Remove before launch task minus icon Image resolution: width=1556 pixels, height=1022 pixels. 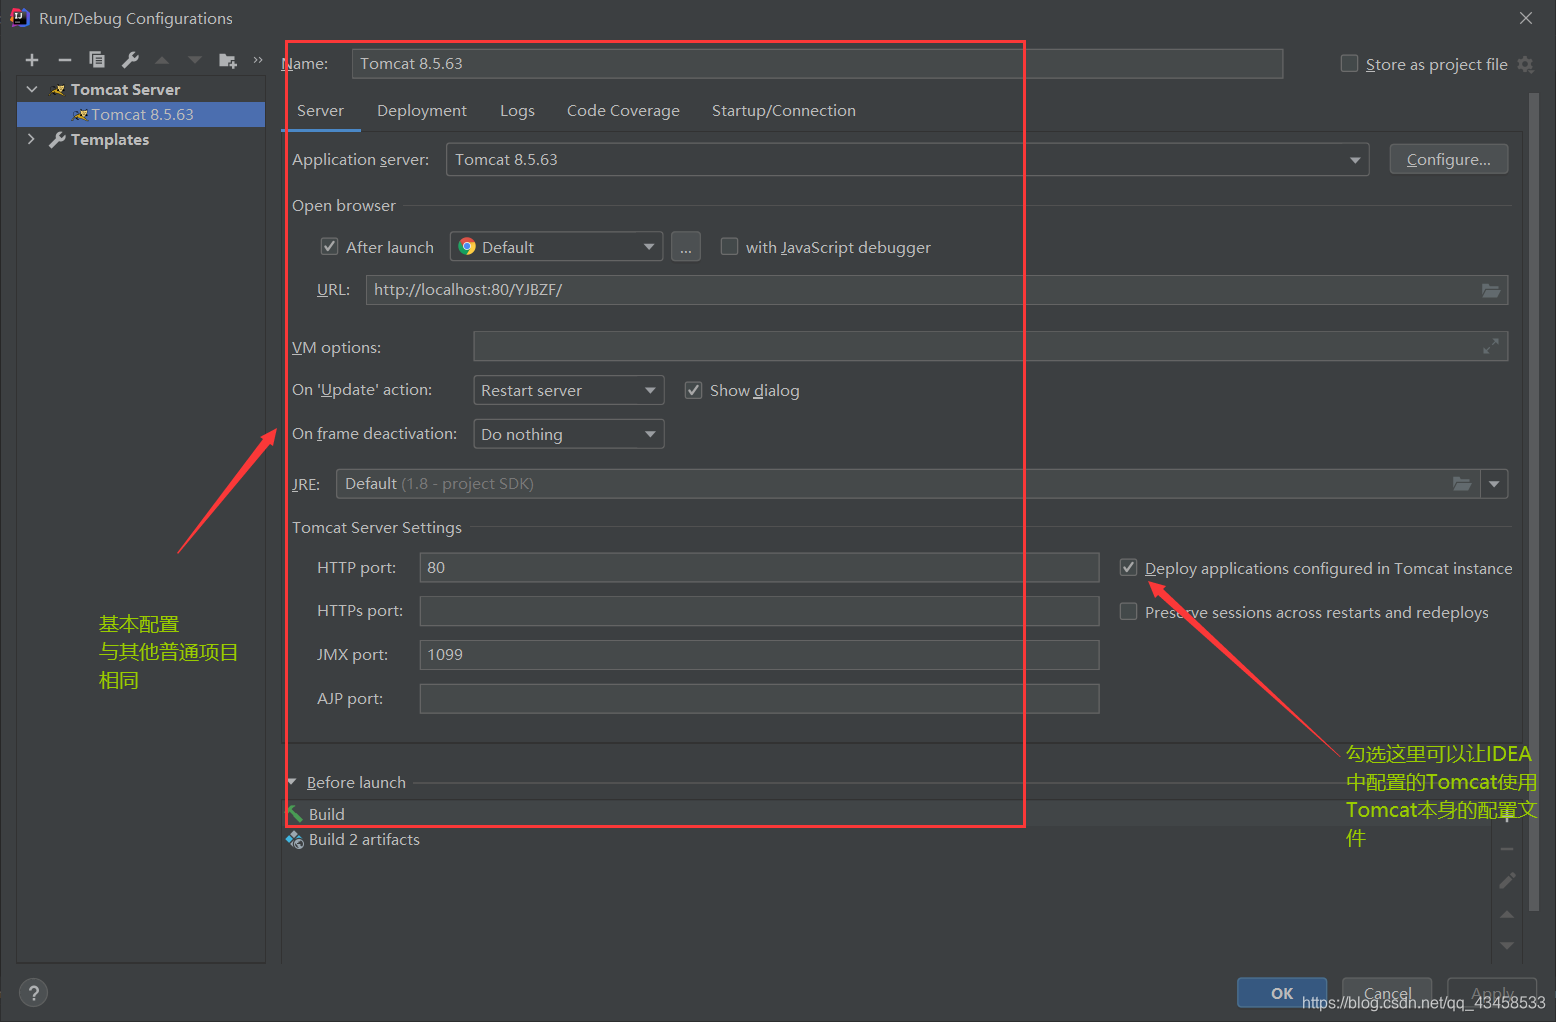[x=1507, y=849]
